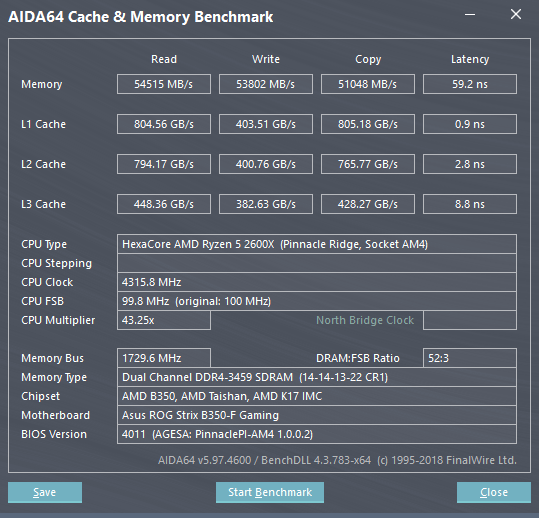The image size is (539, 518).
Task: Click the L3 Cache Copy value box
Action: tap(368, 204)
